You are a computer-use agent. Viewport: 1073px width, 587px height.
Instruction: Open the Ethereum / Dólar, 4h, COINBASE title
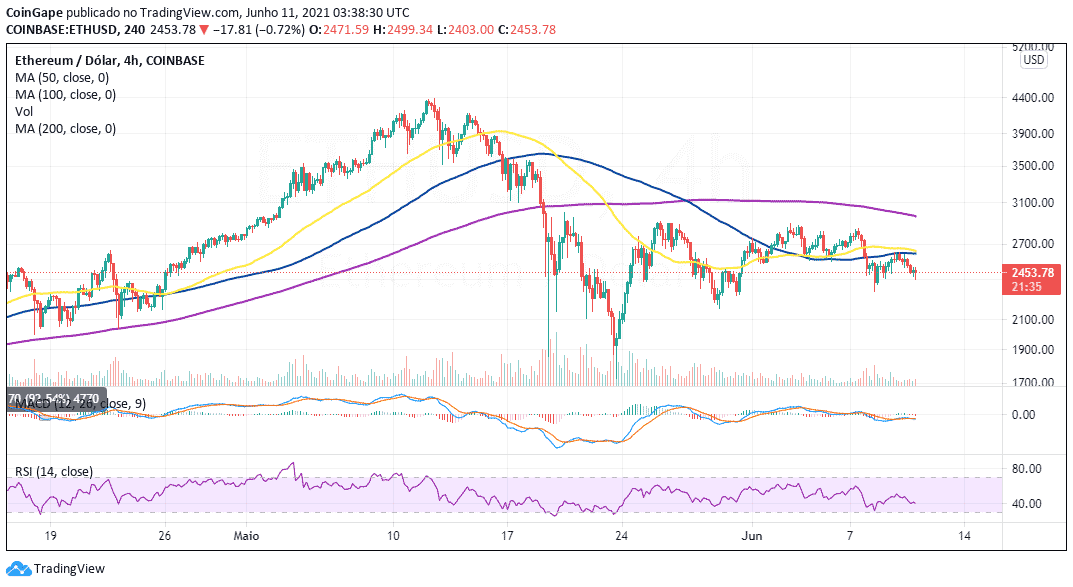(109, 60)
